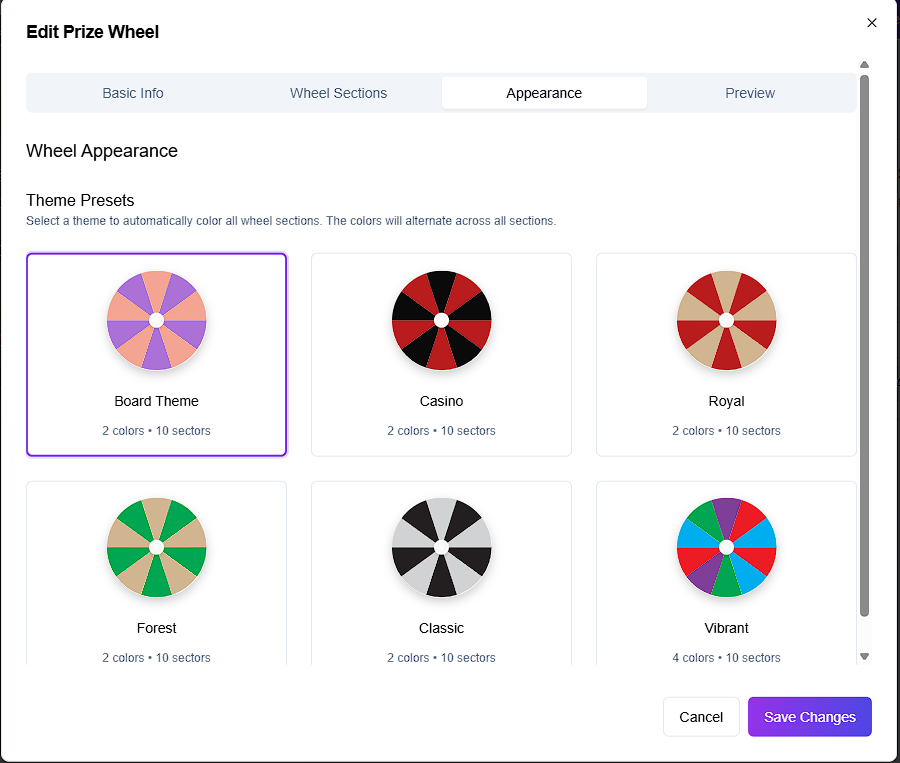Click the Casino theme name label

[441, 401]
